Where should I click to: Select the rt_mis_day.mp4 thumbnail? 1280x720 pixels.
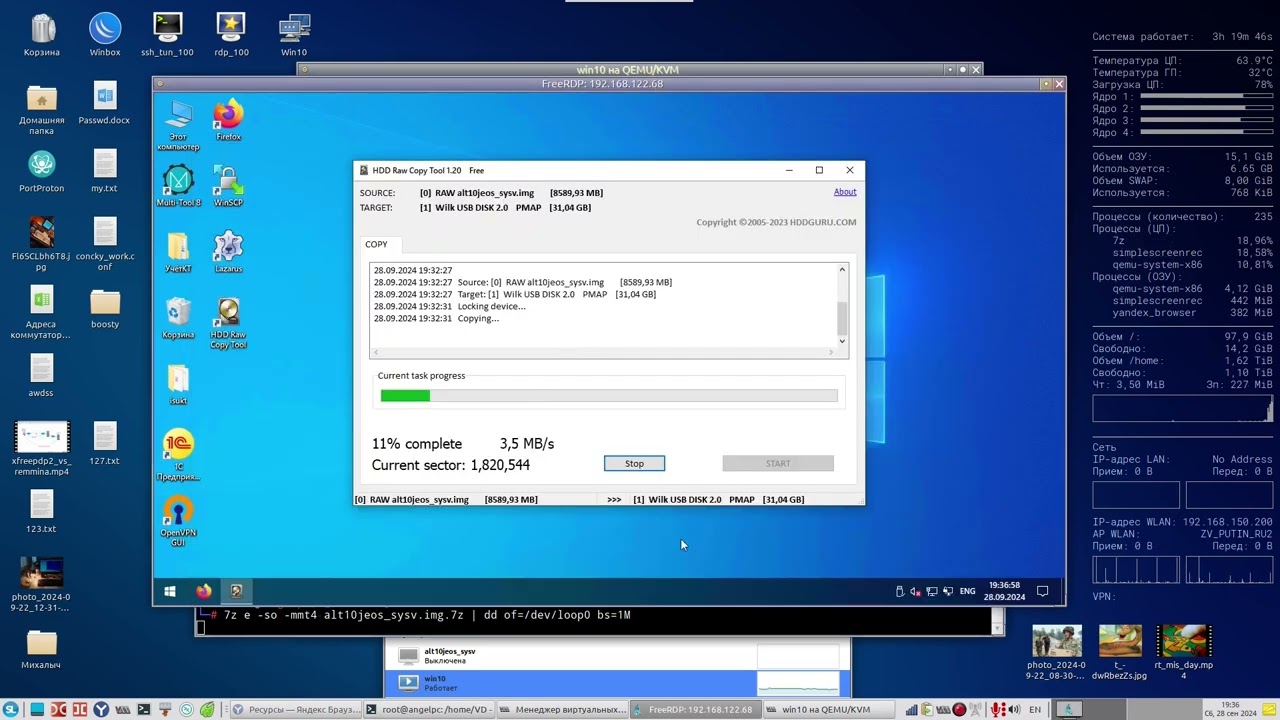1183,652
